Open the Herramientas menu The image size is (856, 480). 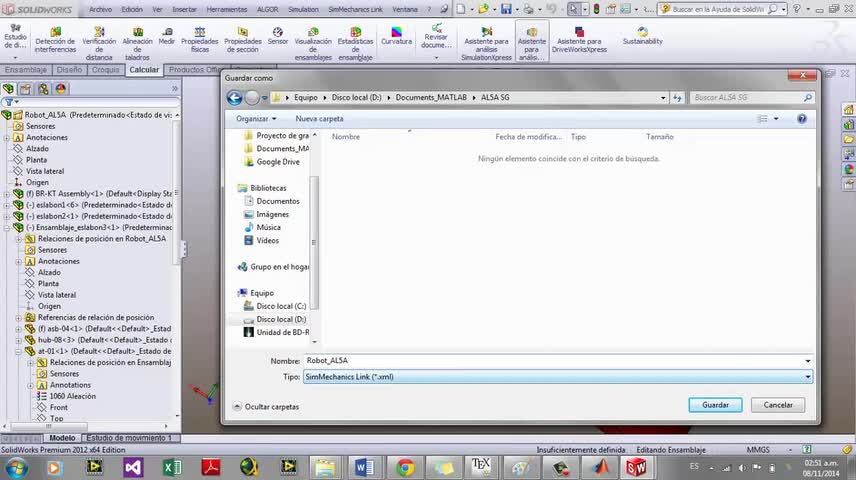point(227,9)
